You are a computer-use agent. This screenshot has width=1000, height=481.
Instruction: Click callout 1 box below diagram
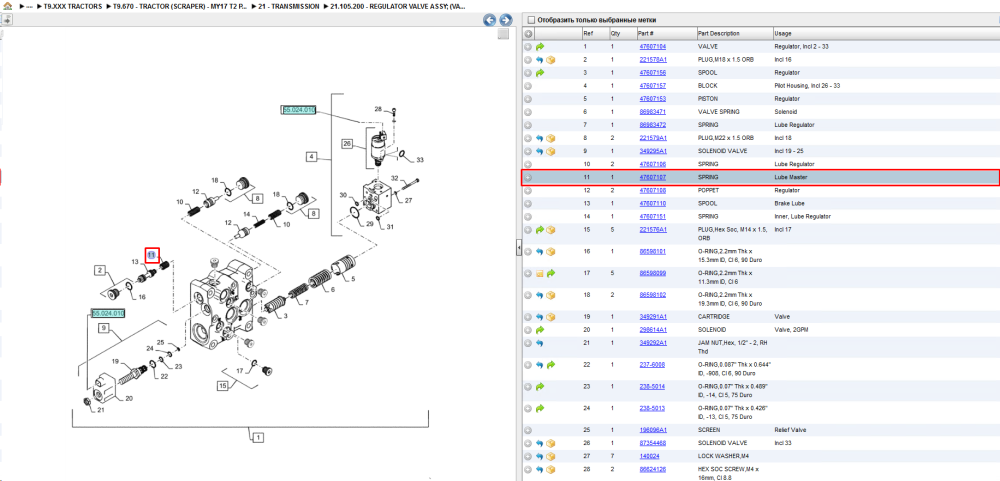258,438
